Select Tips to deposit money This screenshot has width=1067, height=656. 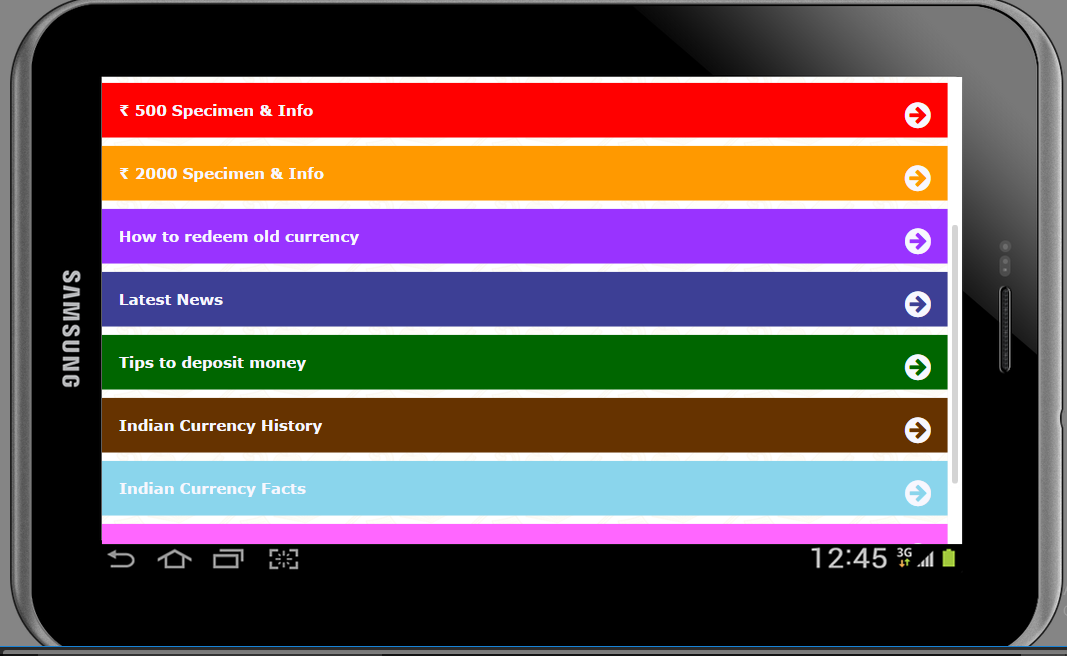[x=525, y=362]
